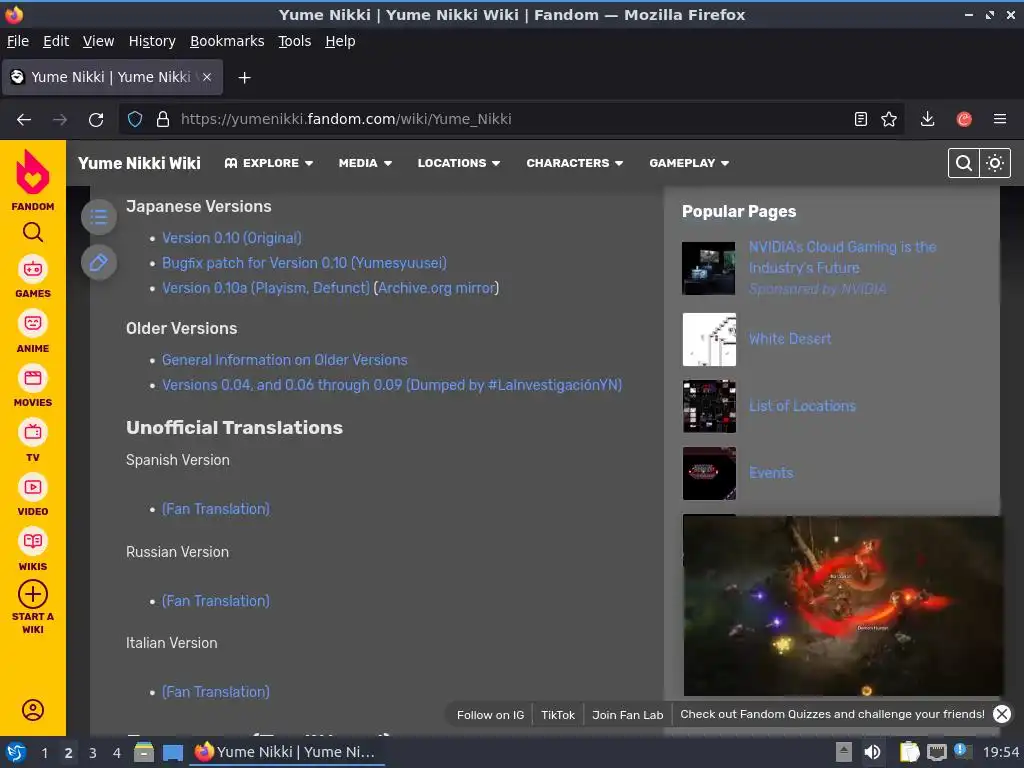Expand the Locations dropdown menu

(x=458, y=163)
